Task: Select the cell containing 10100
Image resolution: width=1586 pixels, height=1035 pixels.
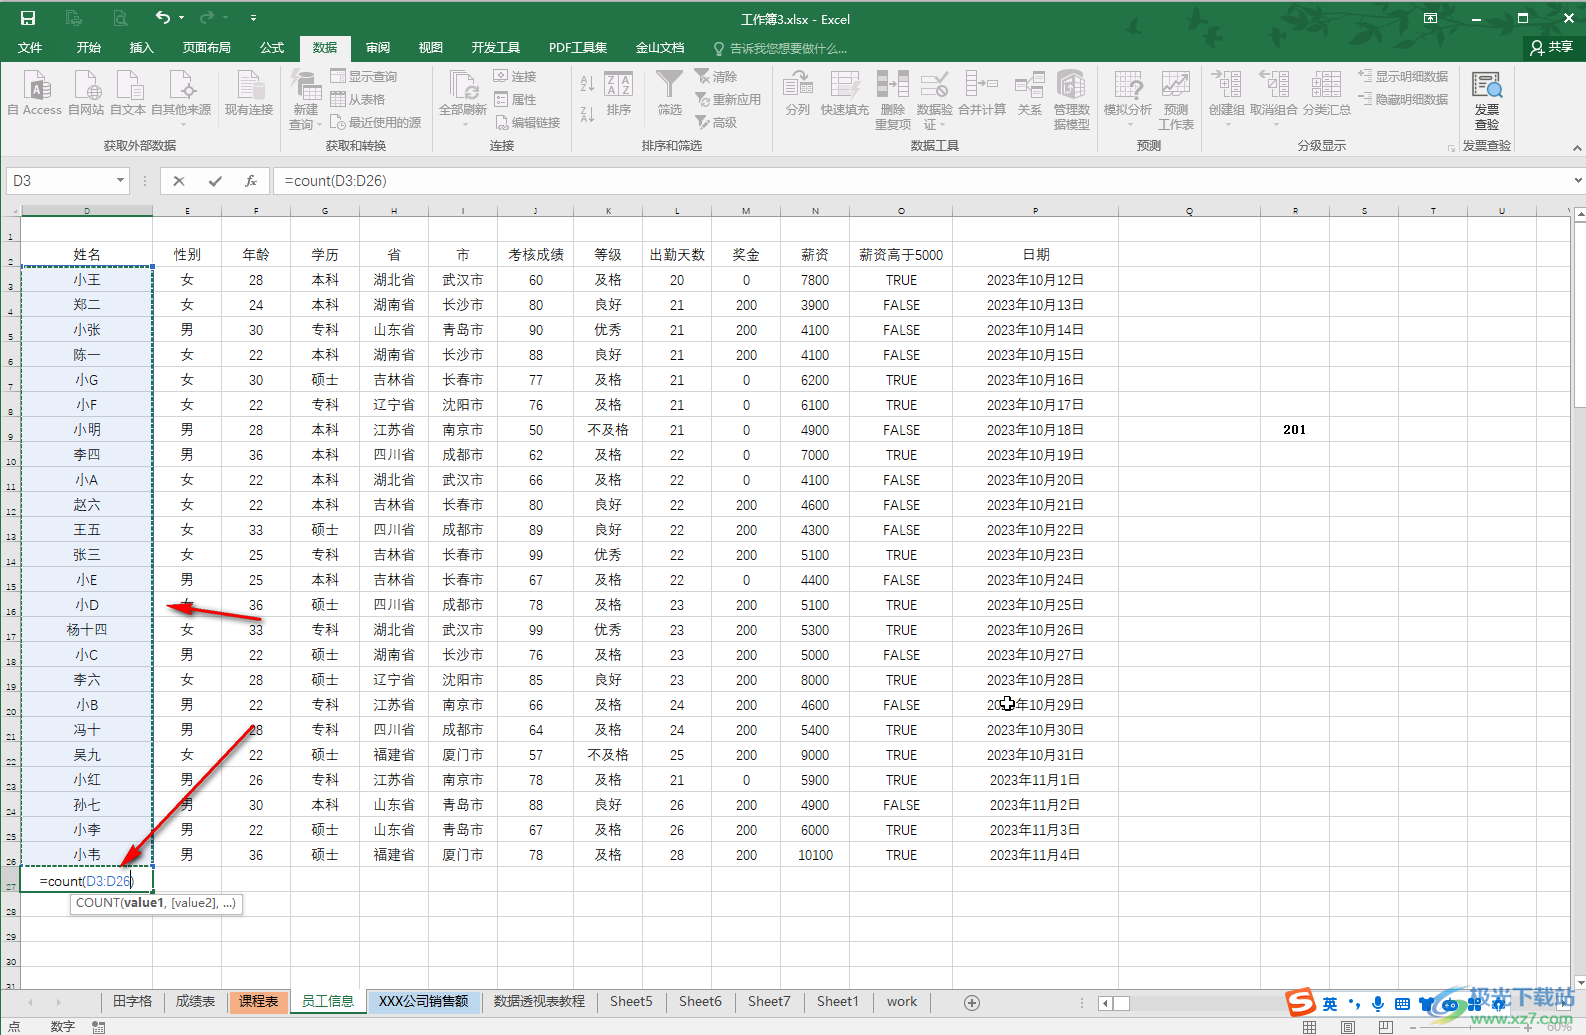Action: (x=815, y=855)
